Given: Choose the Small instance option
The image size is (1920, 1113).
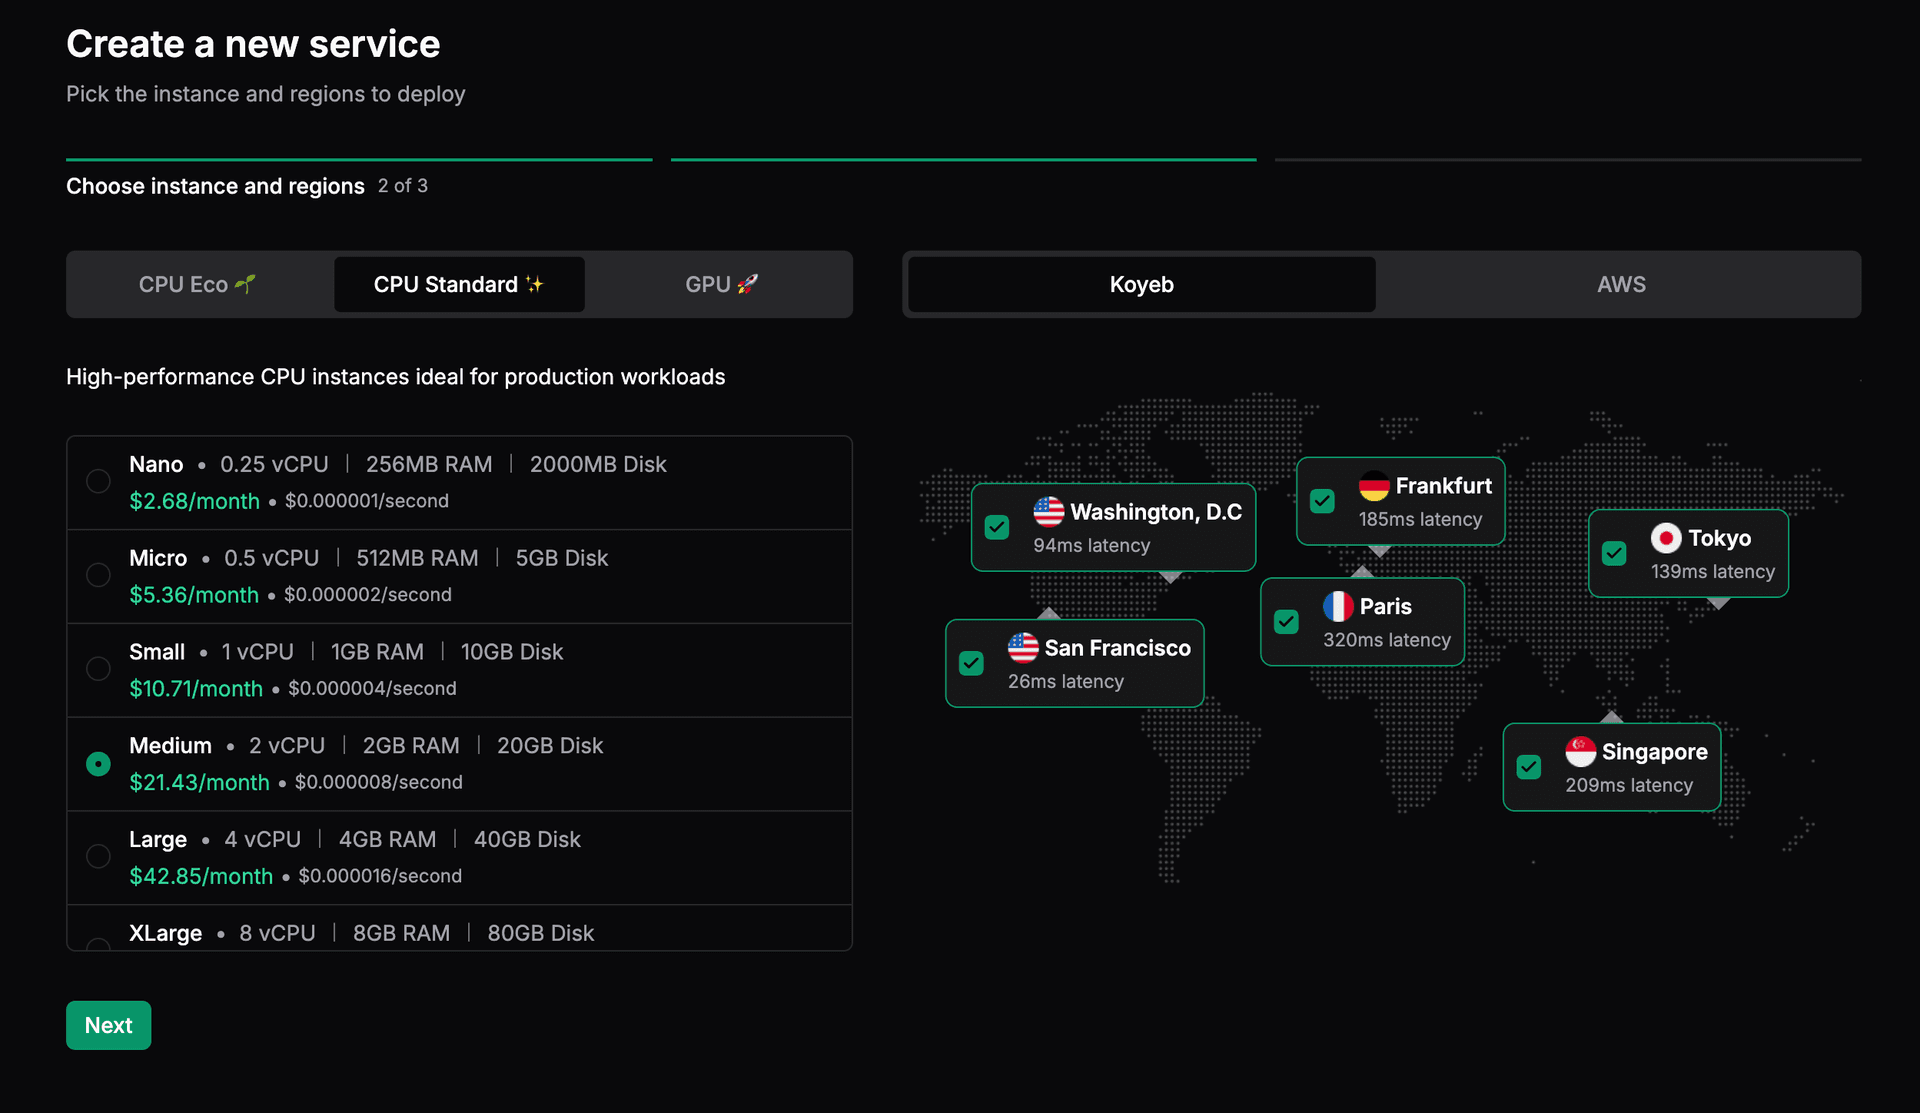Looking at the screenshot, I should tap(98, 669).
